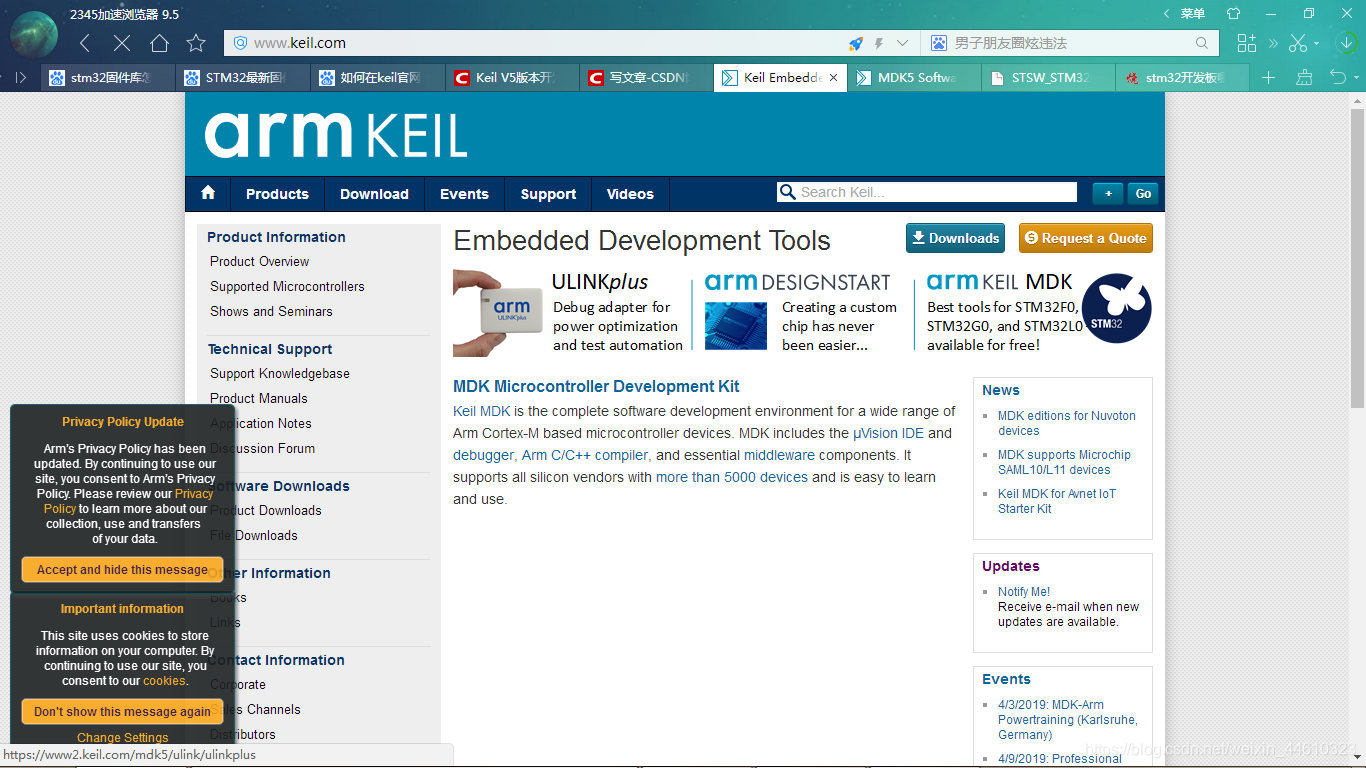Viewport: 1366px width, 768px height.
Task: Click the rocket speed-up icon in address bar
Action: [856, 43]
